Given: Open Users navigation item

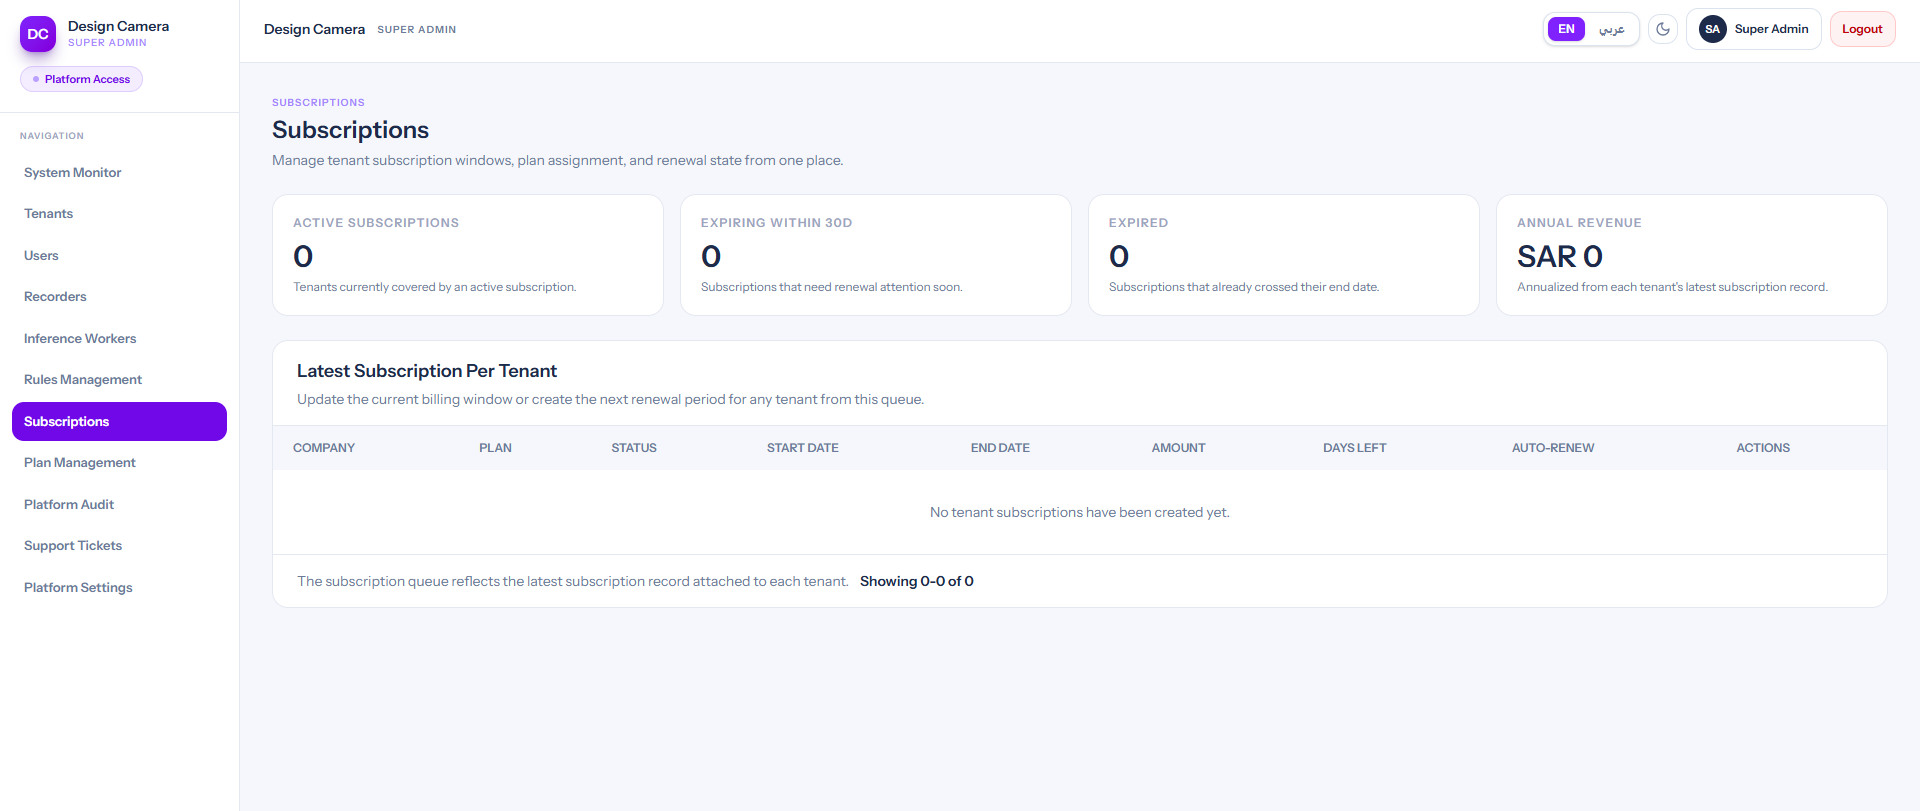Looking at the screenshot, I should 119,256.
